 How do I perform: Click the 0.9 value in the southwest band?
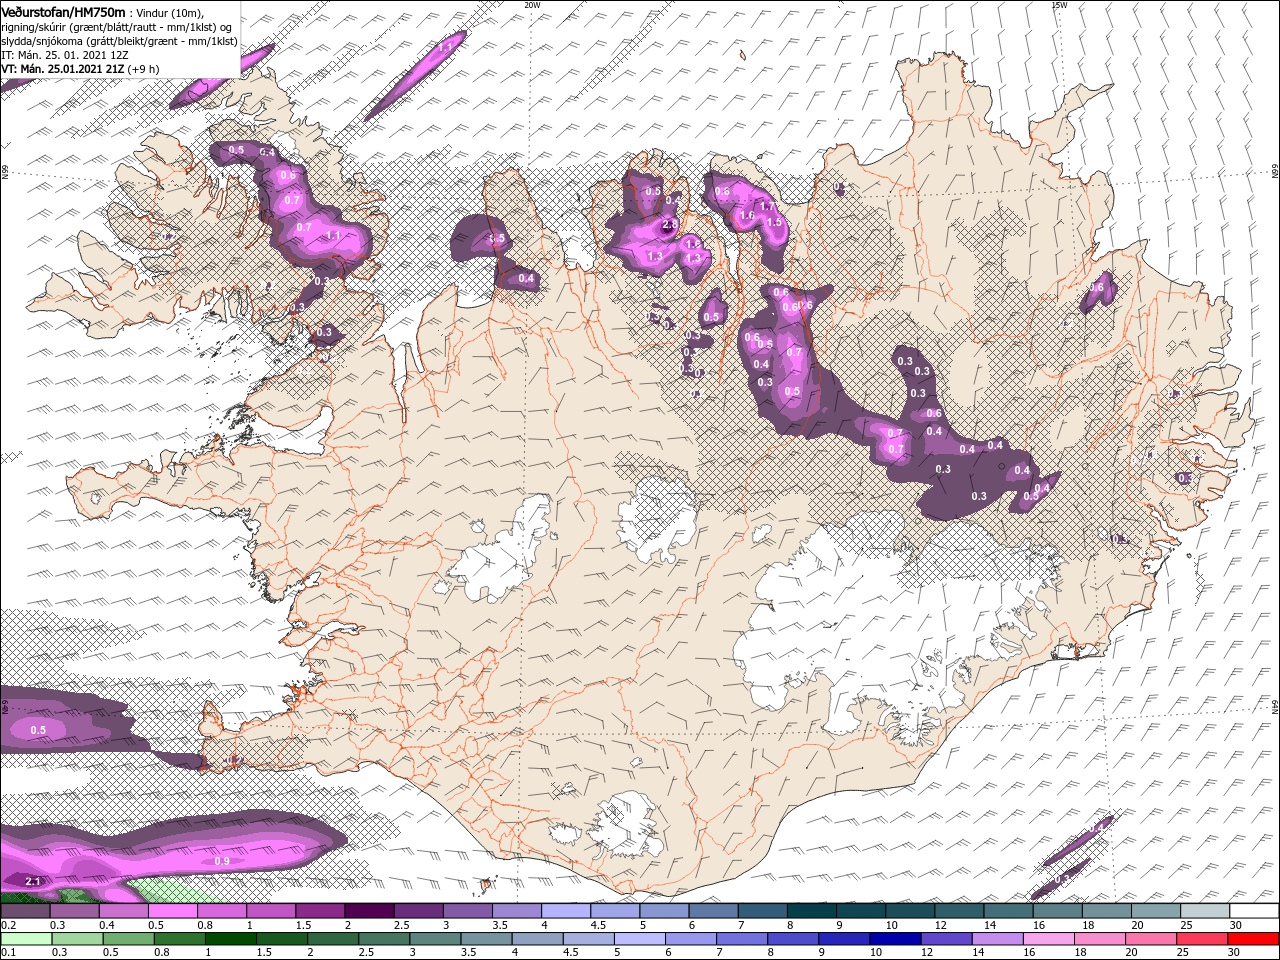[x=222, y=861]
